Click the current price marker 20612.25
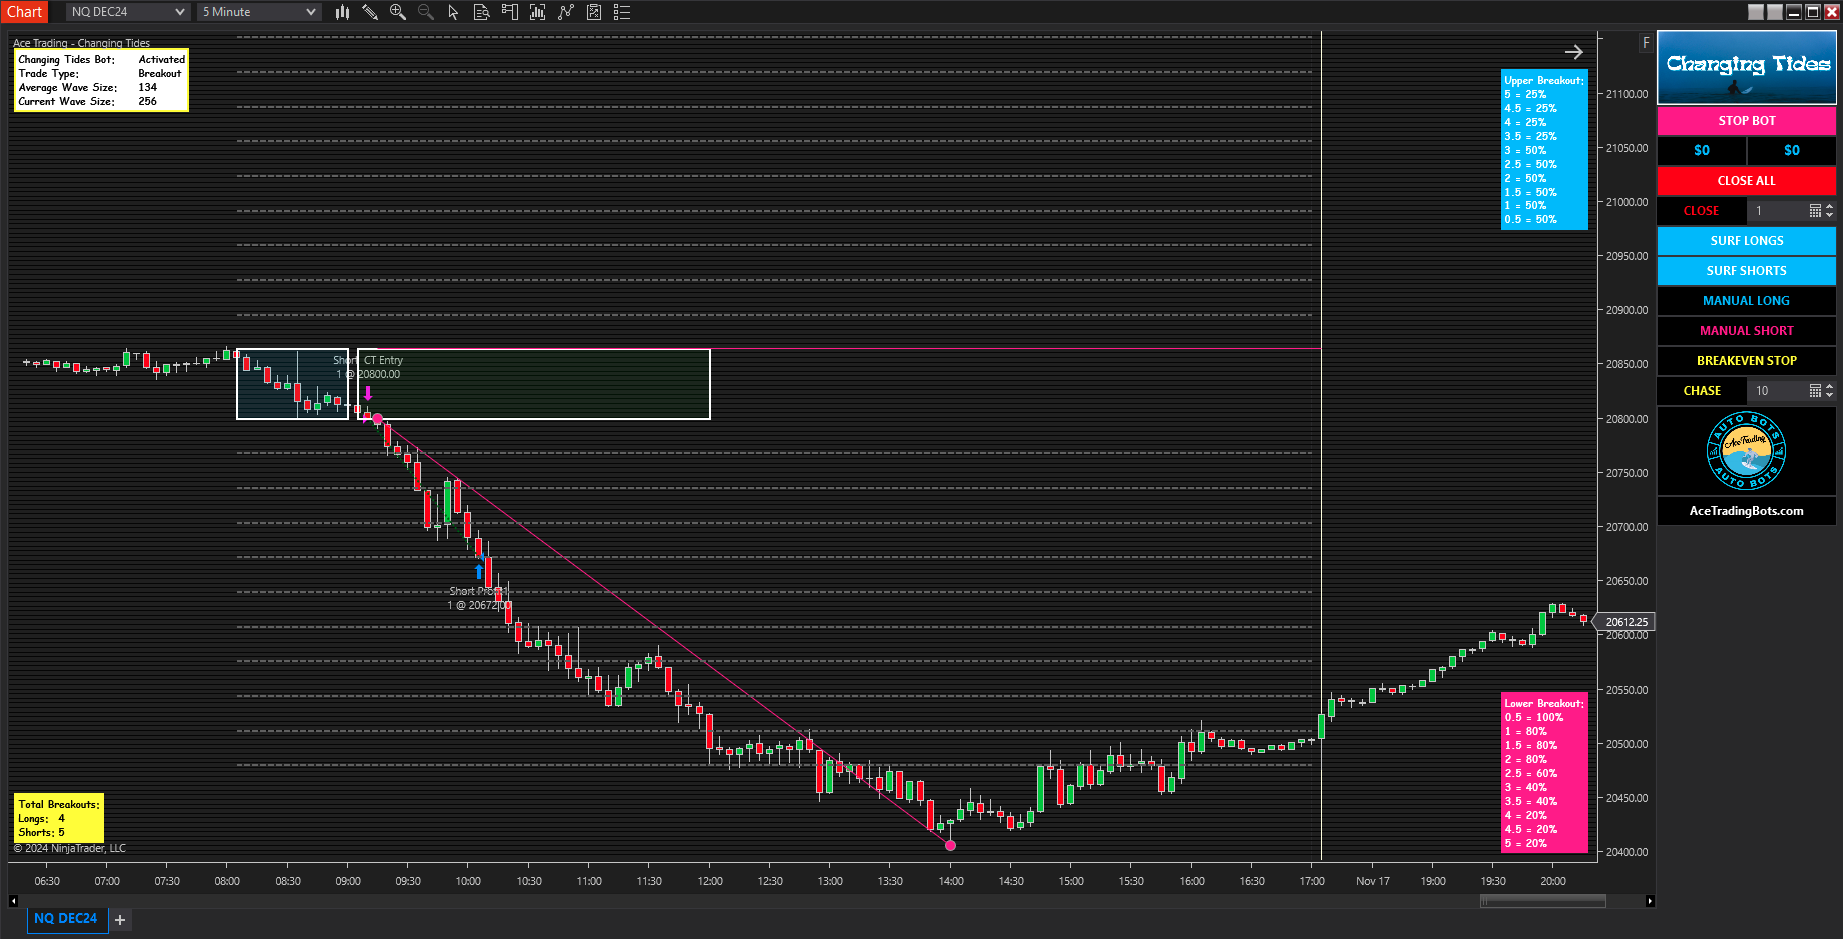Screen dimensions: 1843x939 (1626, 622)
